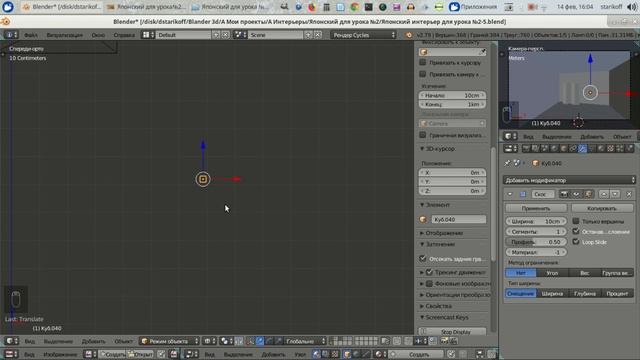
Task: Remove the bevel modifier with X icon
Action: (629, 194)
